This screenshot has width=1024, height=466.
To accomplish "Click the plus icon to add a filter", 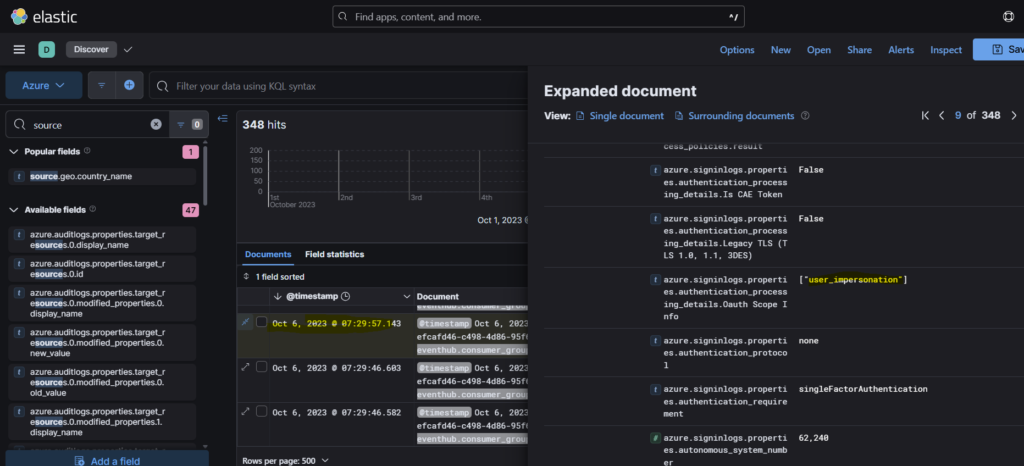I will click(129, 86).
